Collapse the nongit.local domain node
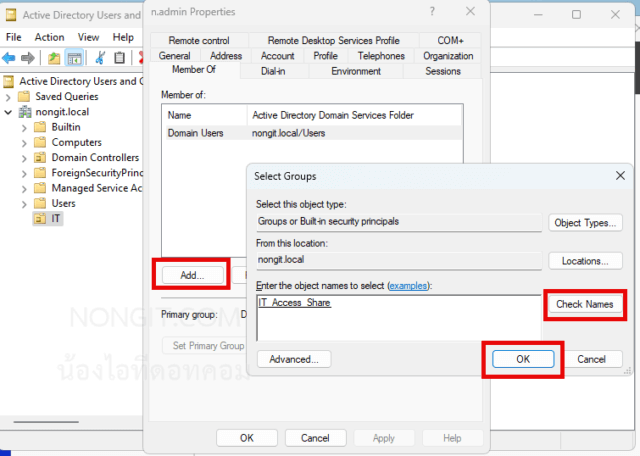Viewport: 640px width, 456px height. [x=8, y=112]
